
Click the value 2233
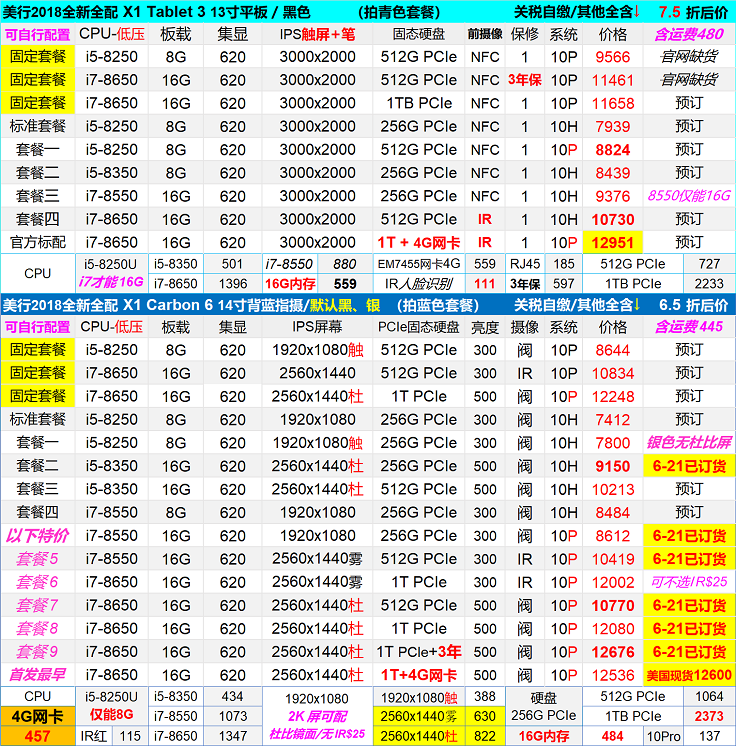pyautogui.click(x=708, y=284)
